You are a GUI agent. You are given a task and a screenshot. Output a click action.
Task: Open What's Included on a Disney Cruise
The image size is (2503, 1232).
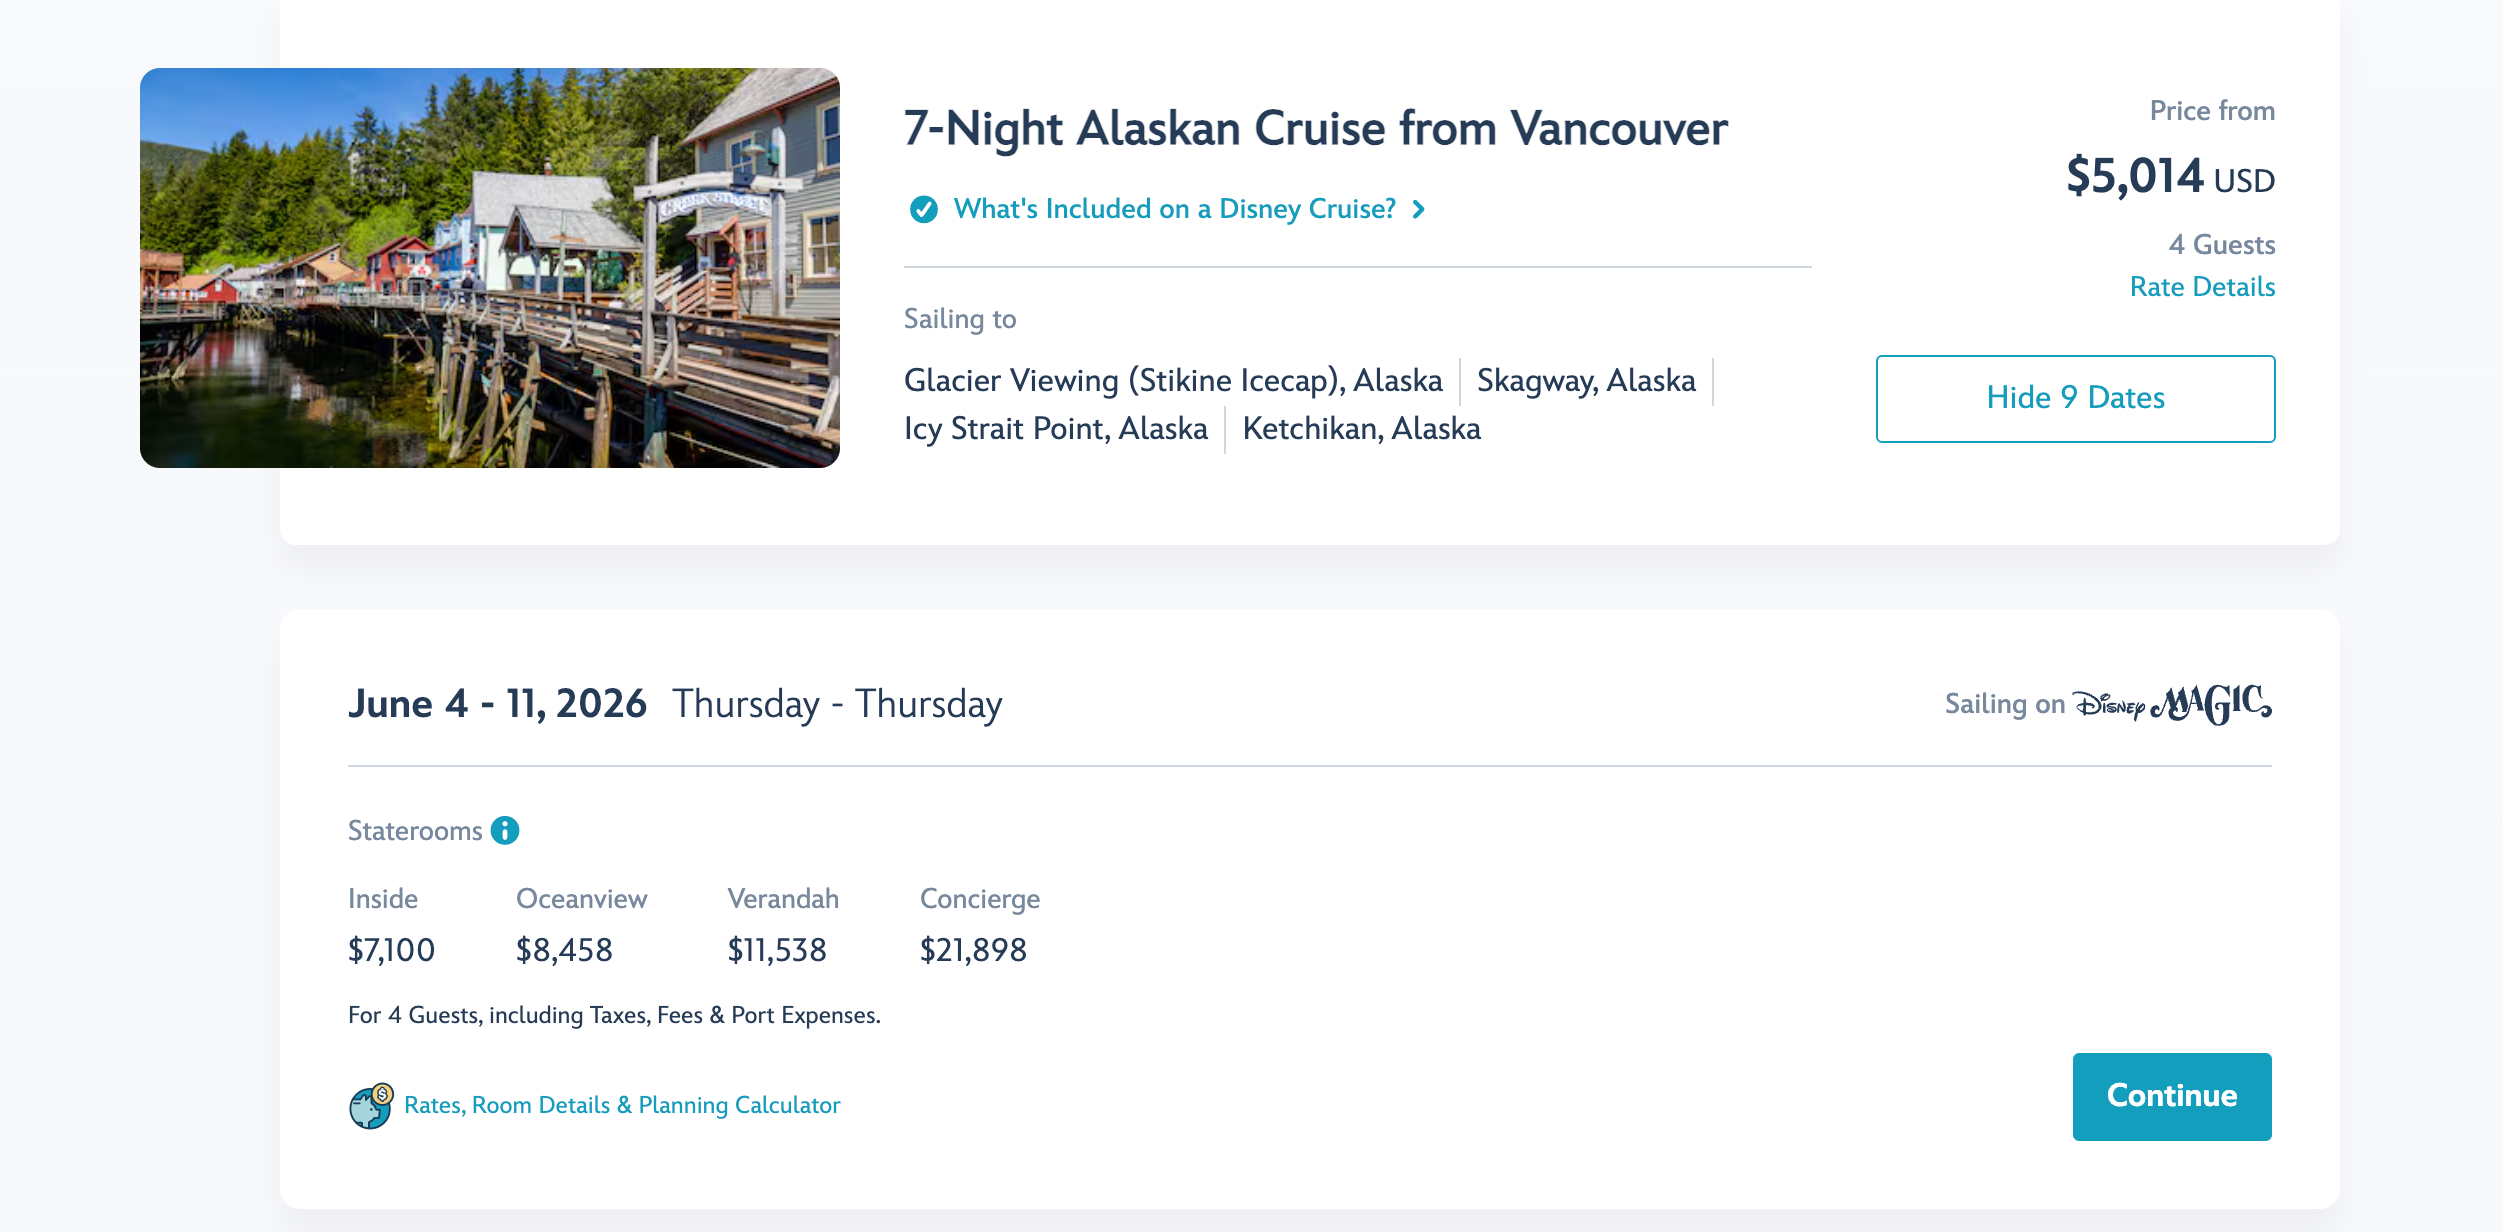click(x=1174, y=209)
